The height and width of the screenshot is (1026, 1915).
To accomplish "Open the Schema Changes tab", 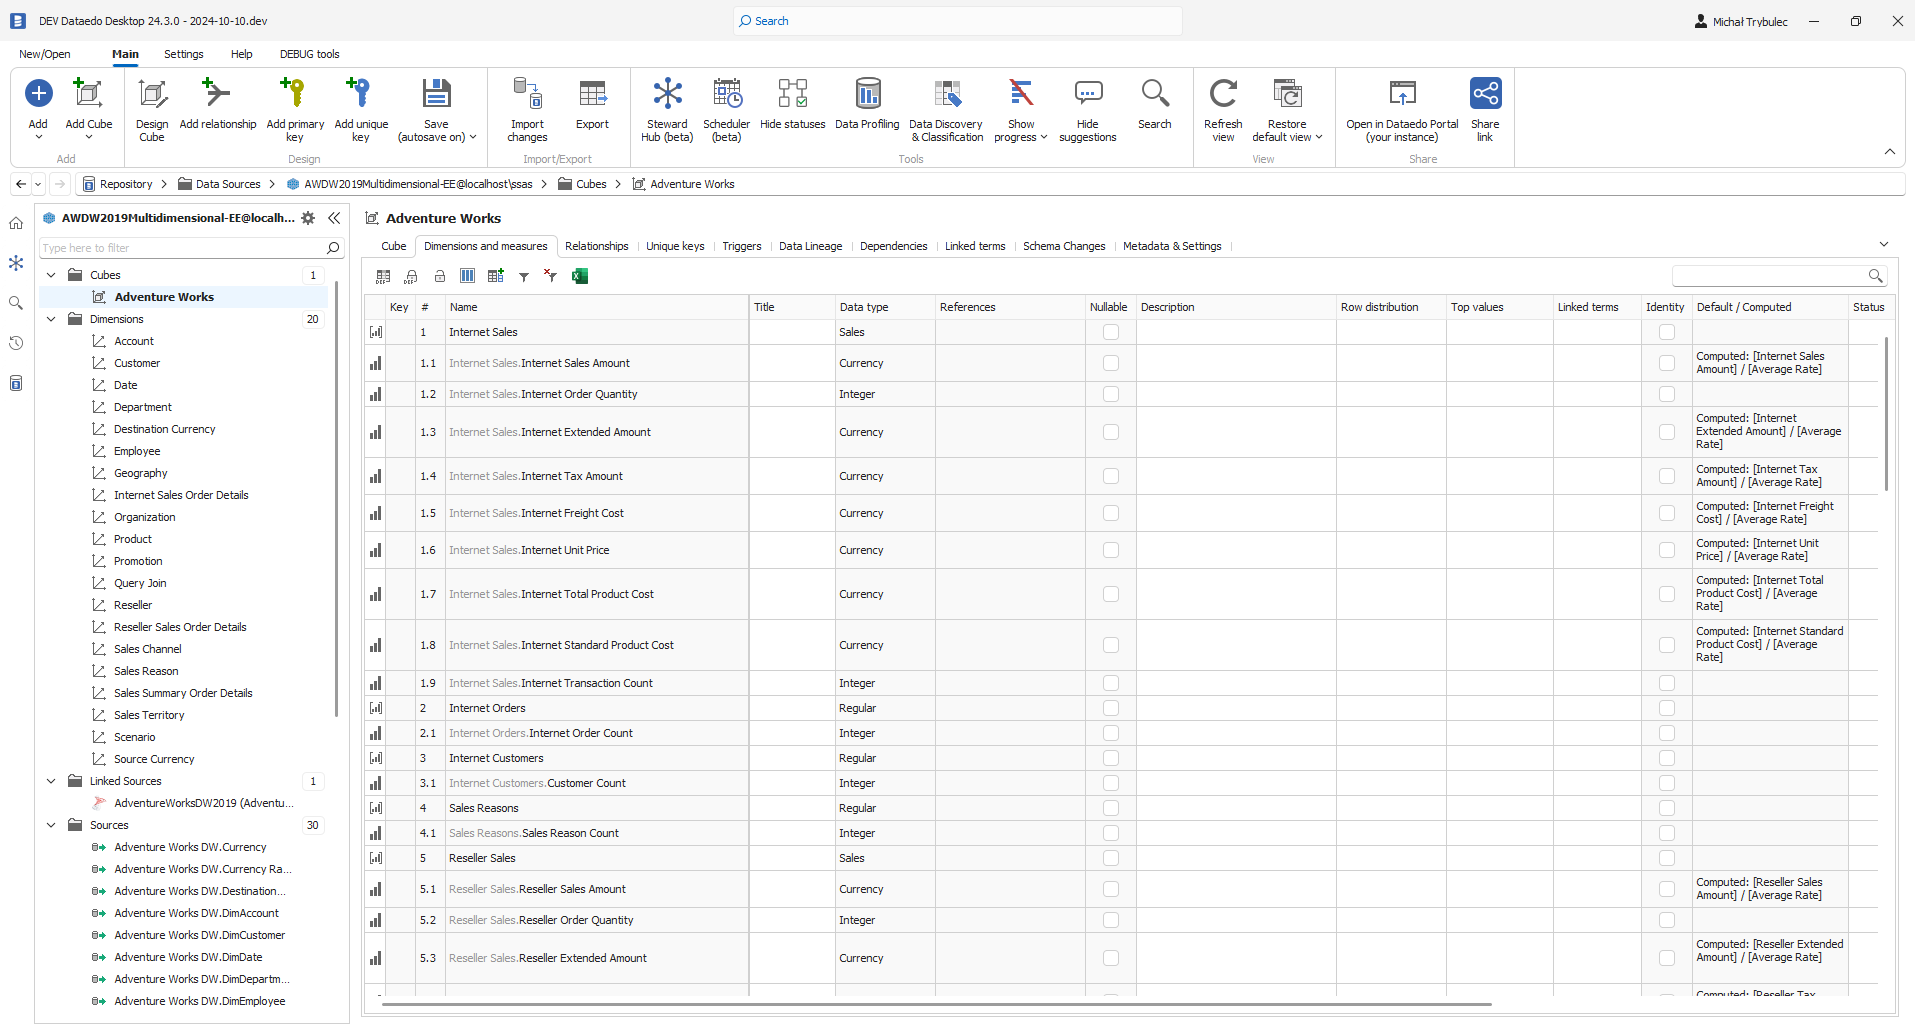I will click(x=1064, y=246).
